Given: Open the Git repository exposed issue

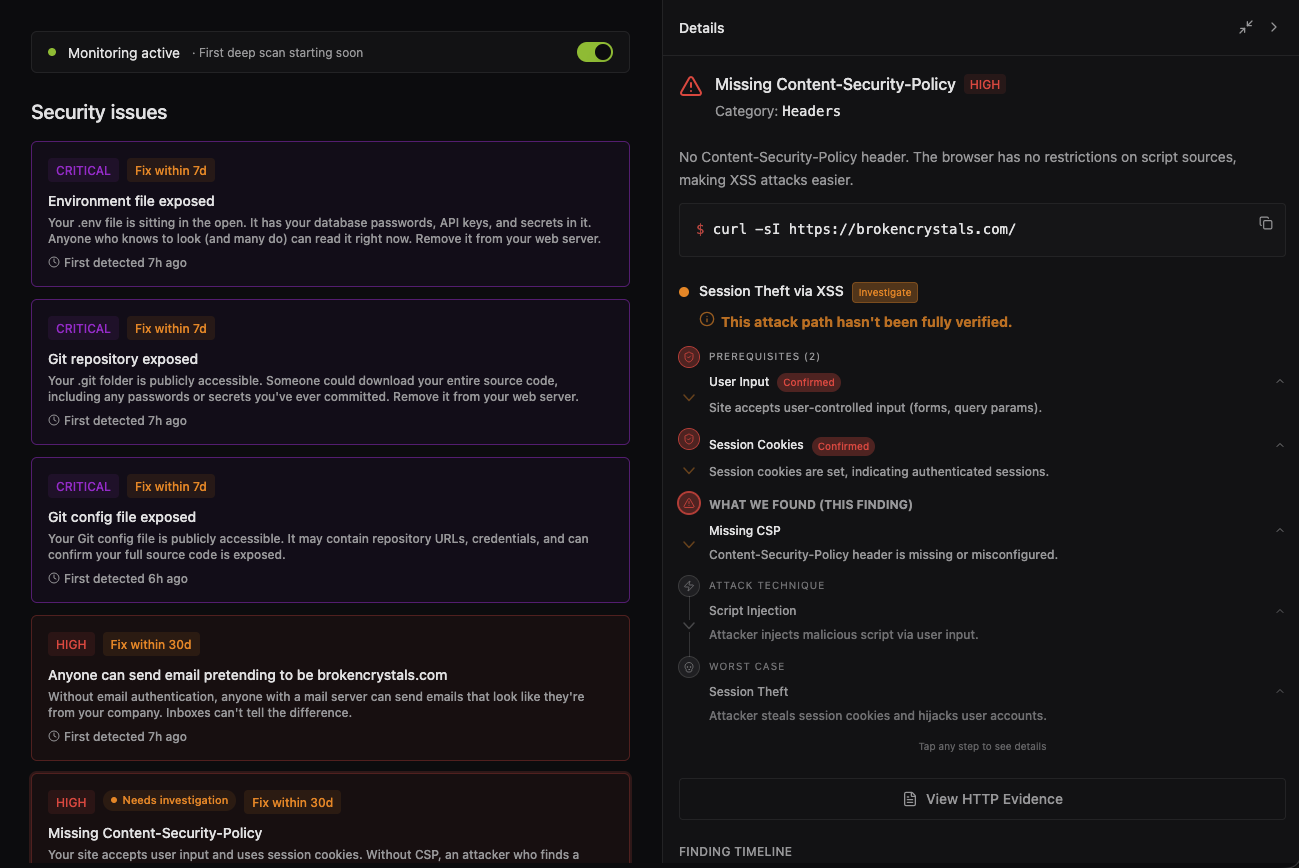Looking at the screenshot, I should pyautogui.click(x=330, y=372).
